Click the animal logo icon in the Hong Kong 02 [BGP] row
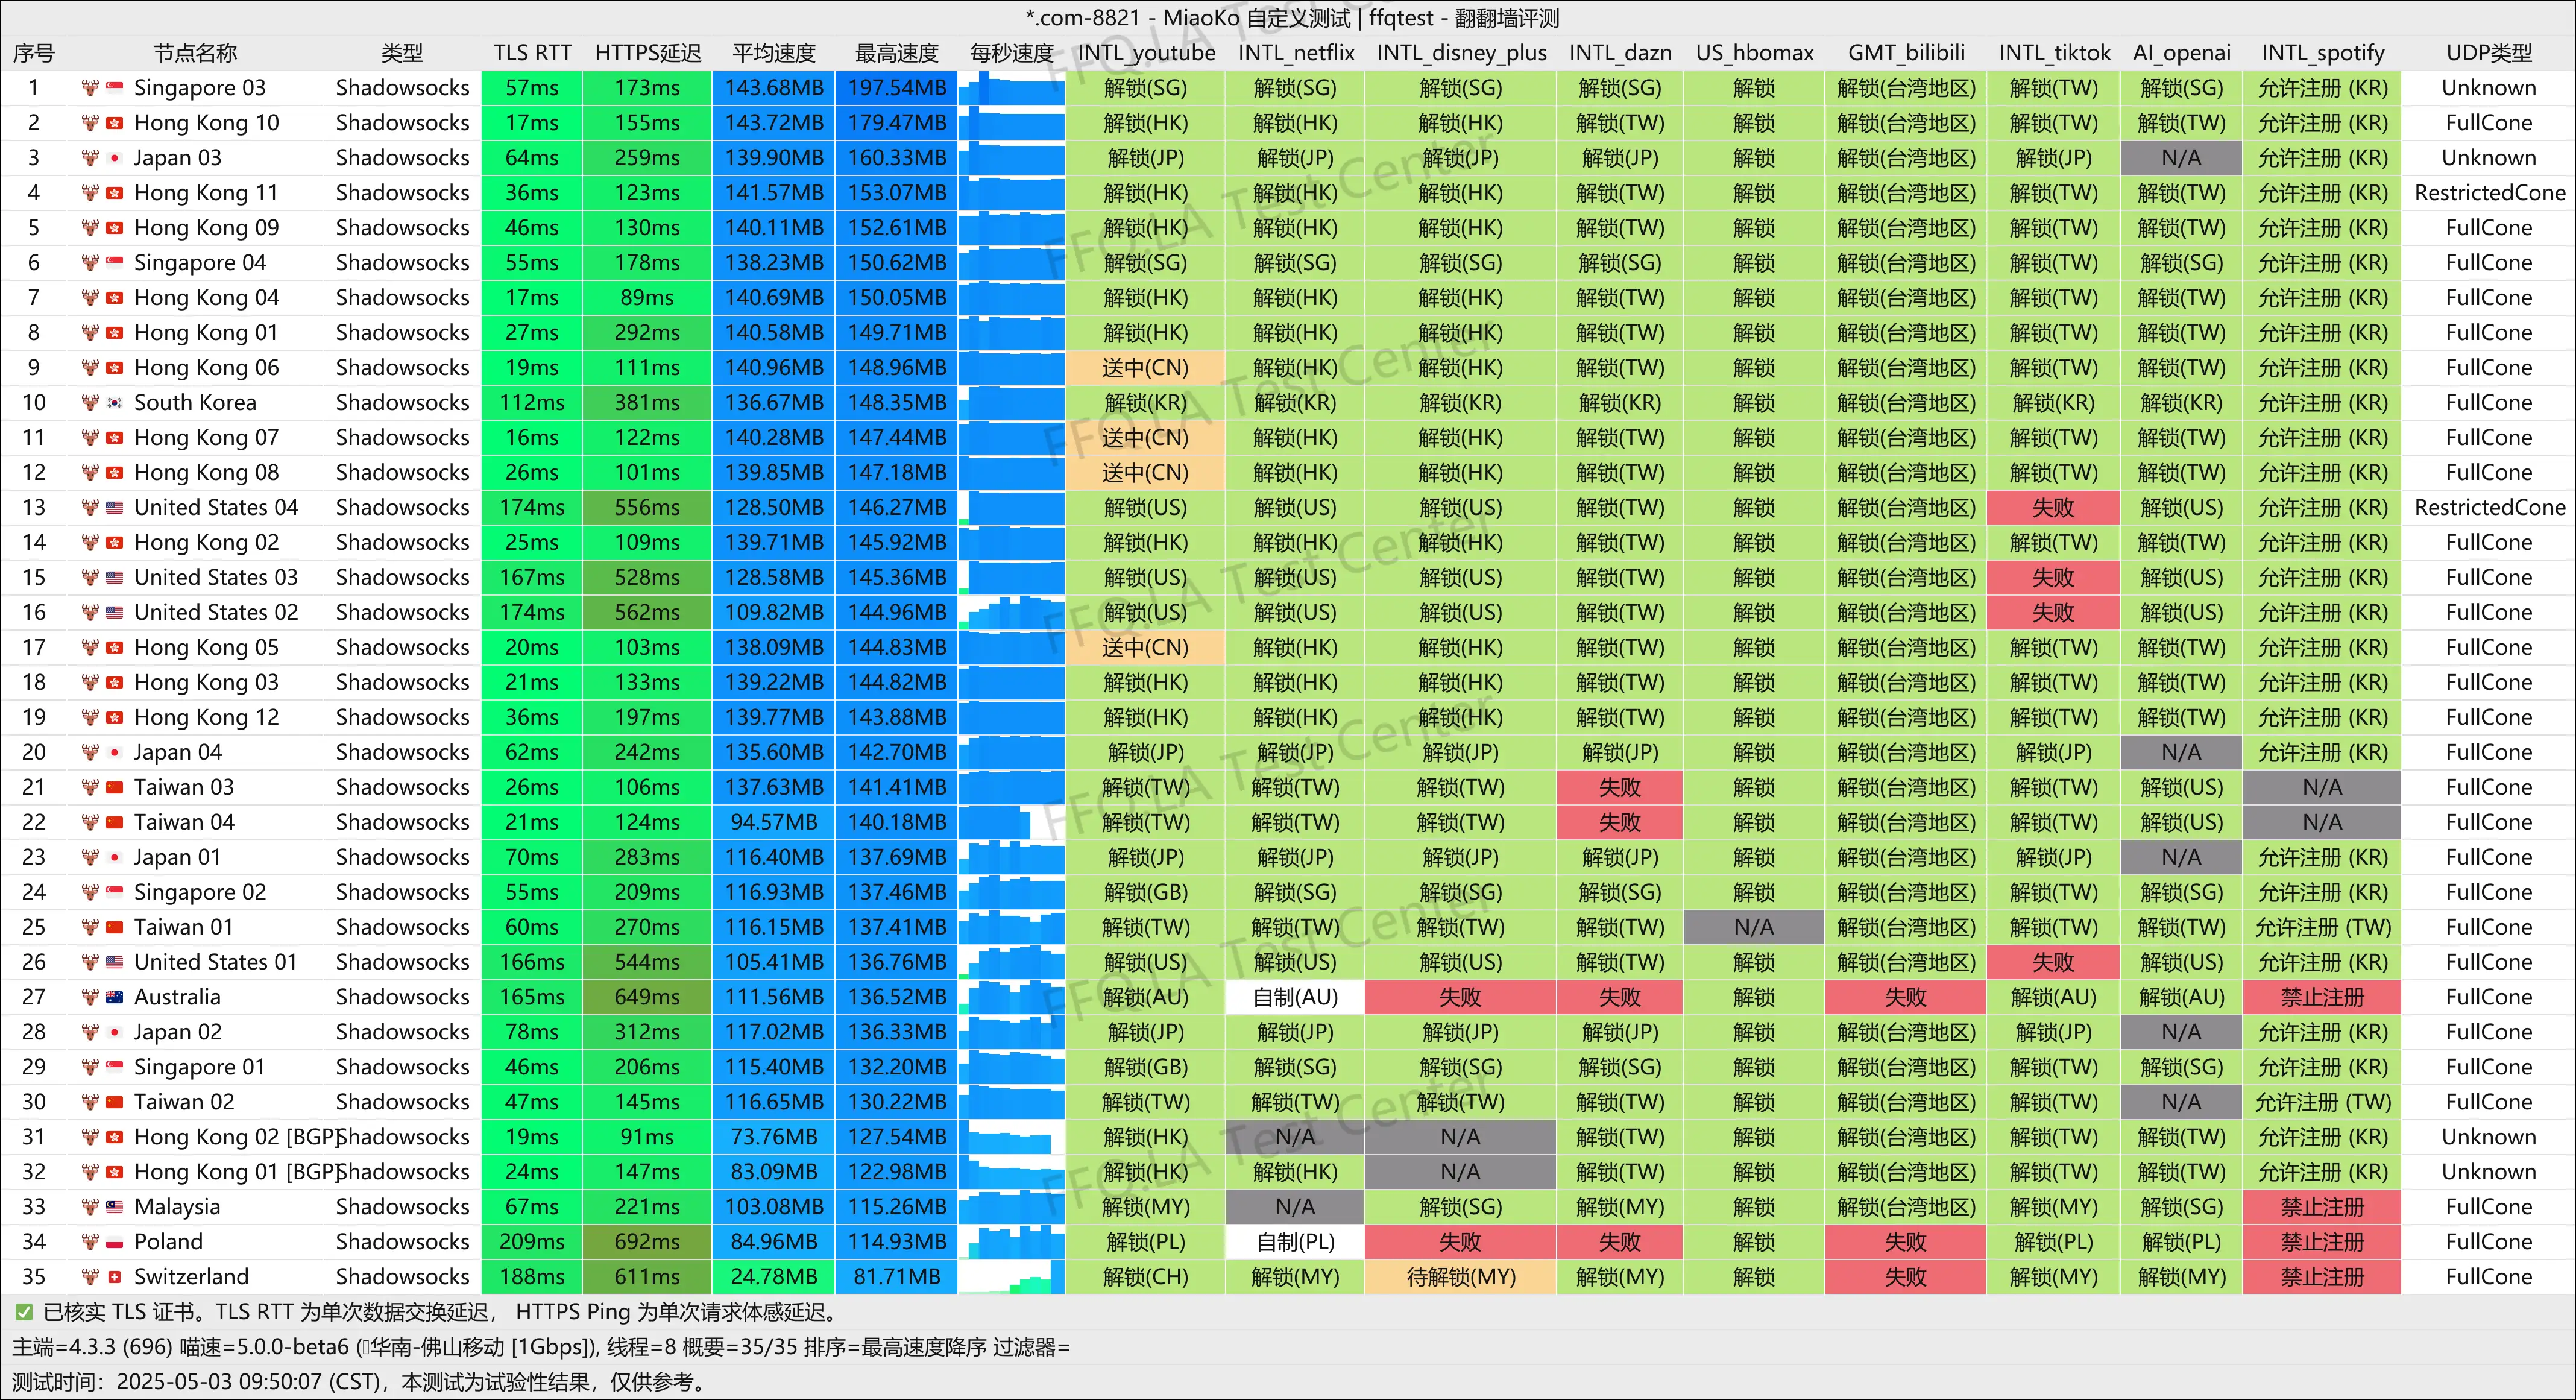Image resolution: width=2576 pixels, height=1400 pixels. pos(90,1137)
